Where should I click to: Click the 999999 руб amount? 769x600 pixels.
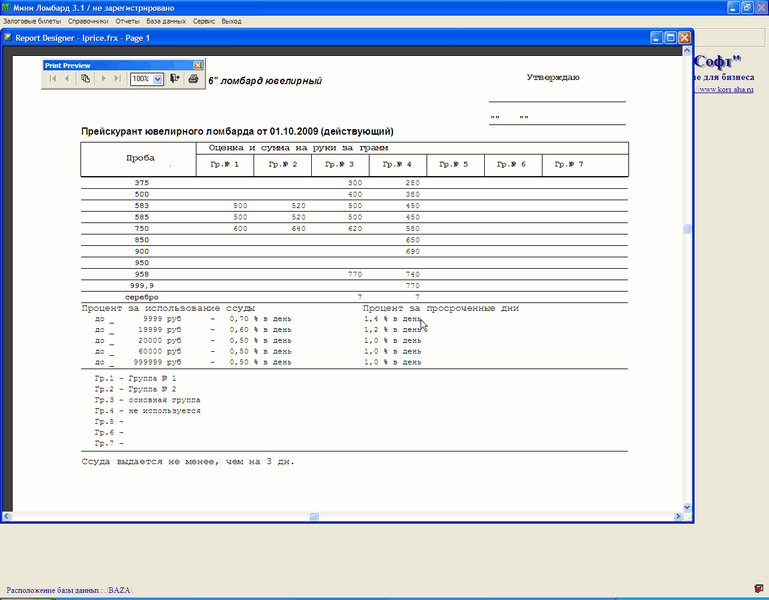[x=157, y=362]
